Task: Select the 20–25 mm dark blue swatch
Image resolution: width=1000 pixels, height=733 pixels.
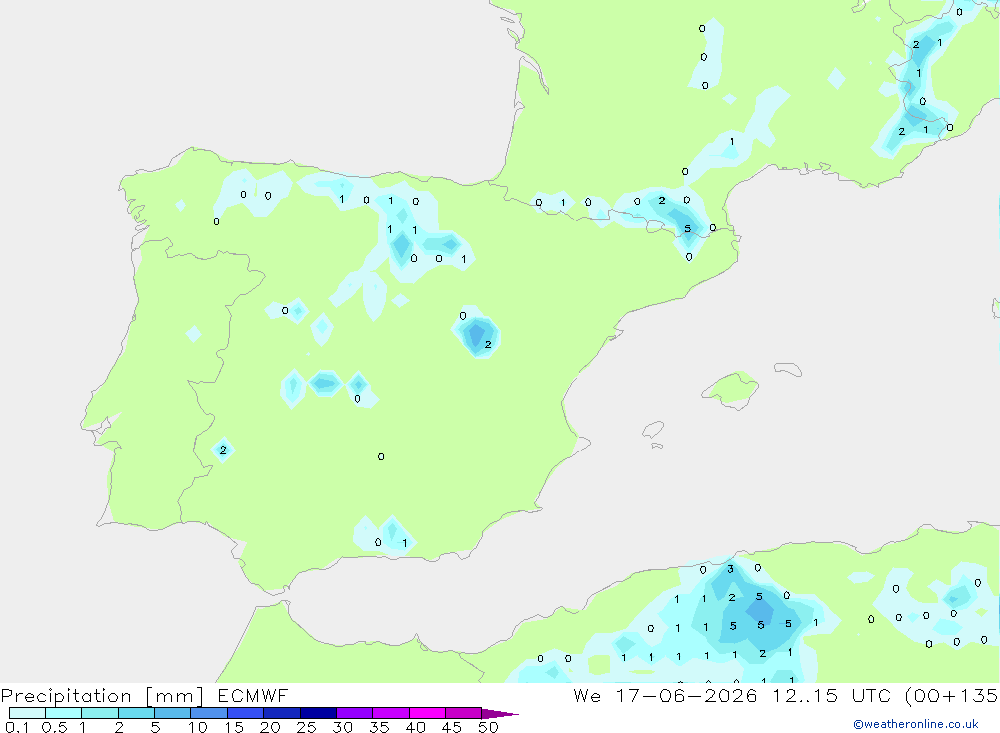Action: point(281,713)
